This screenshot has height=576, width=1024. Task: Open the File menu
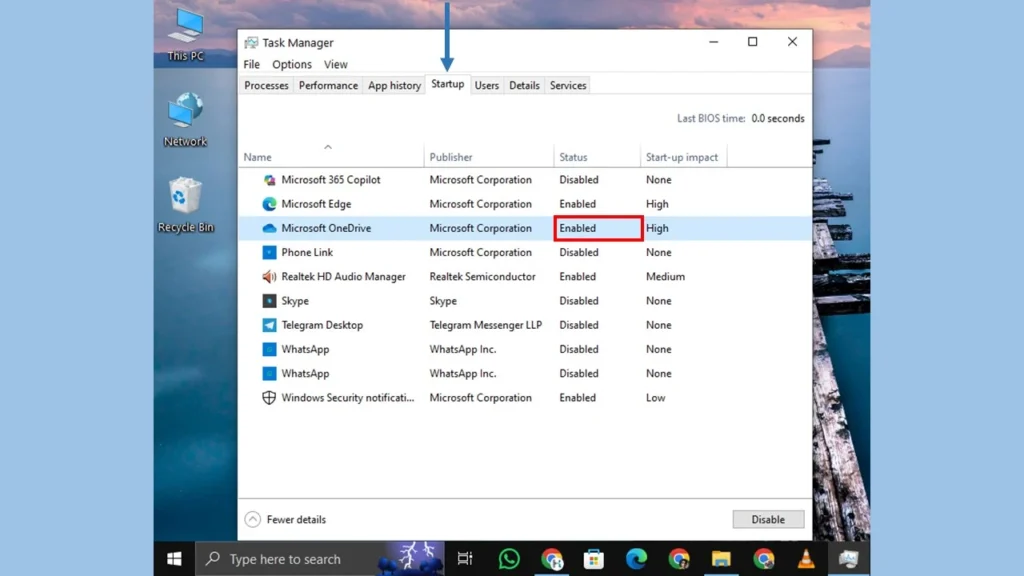(251, 64)
